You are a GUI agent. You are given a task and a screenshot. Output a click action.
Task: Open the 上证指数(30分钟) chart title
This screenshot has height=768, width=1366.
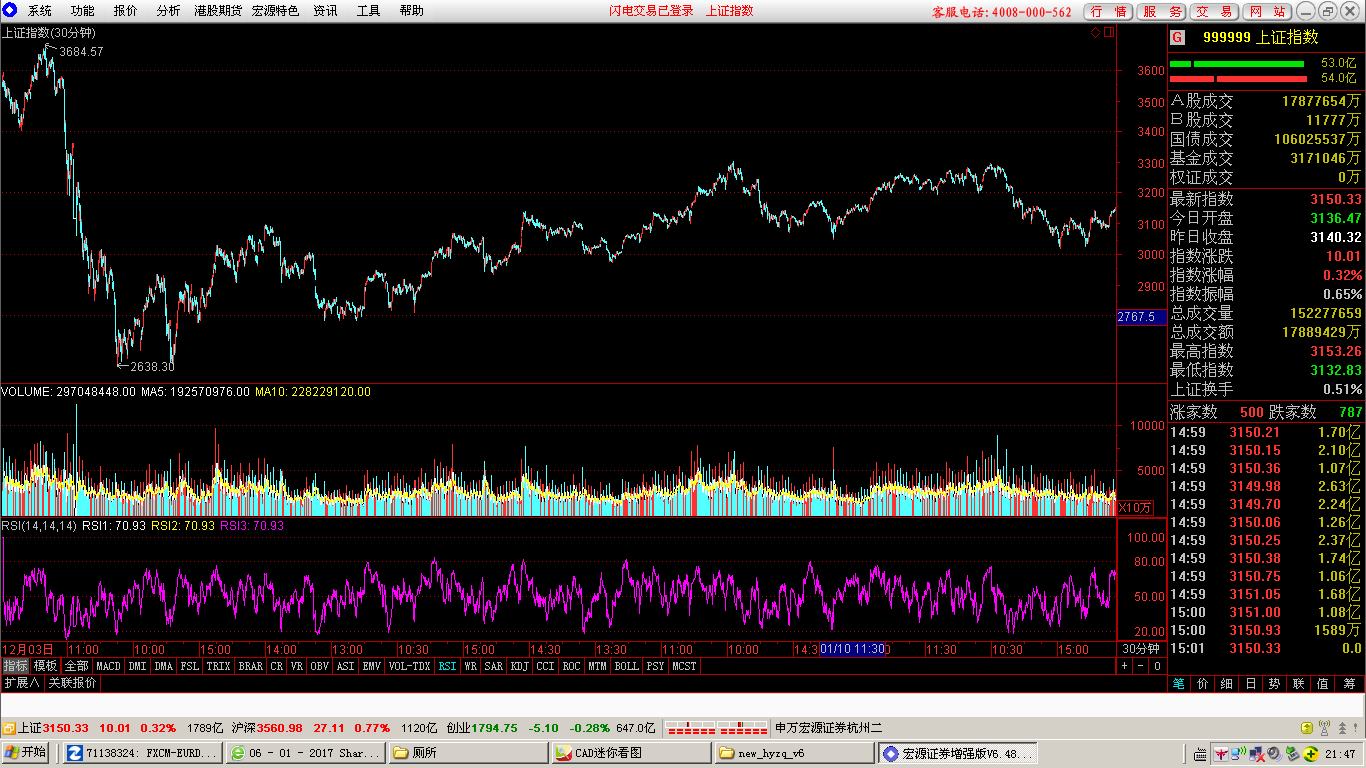point(48,32)
